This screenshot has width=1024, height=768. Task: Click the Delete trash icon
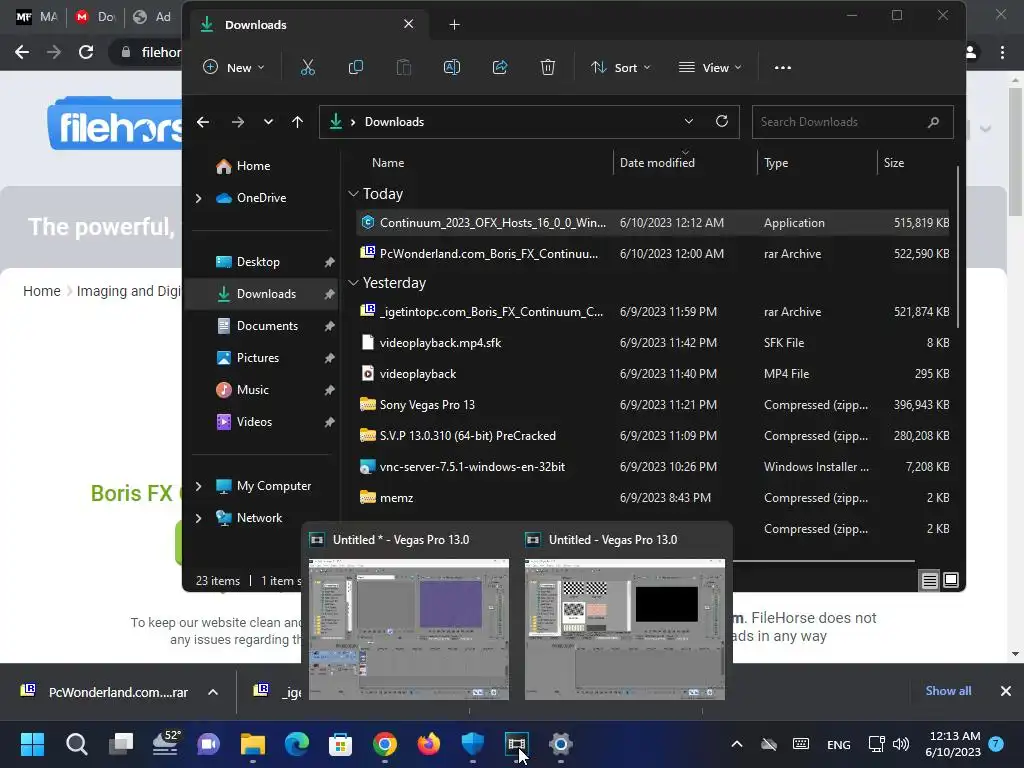click(548, 67)
